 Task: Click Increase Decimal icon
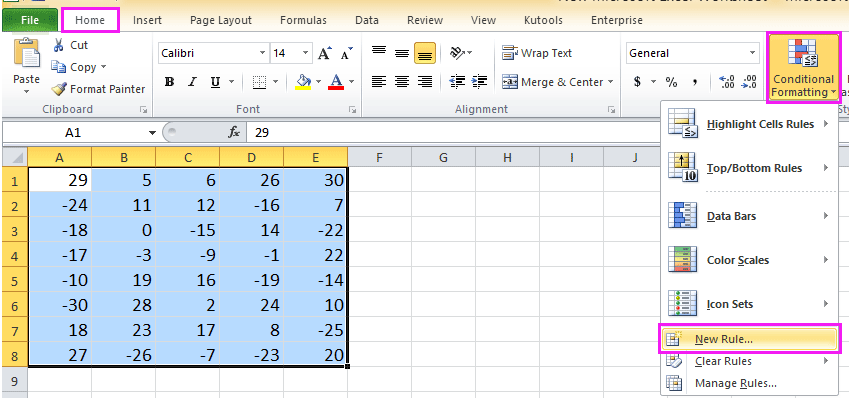(x=726, y=82)
